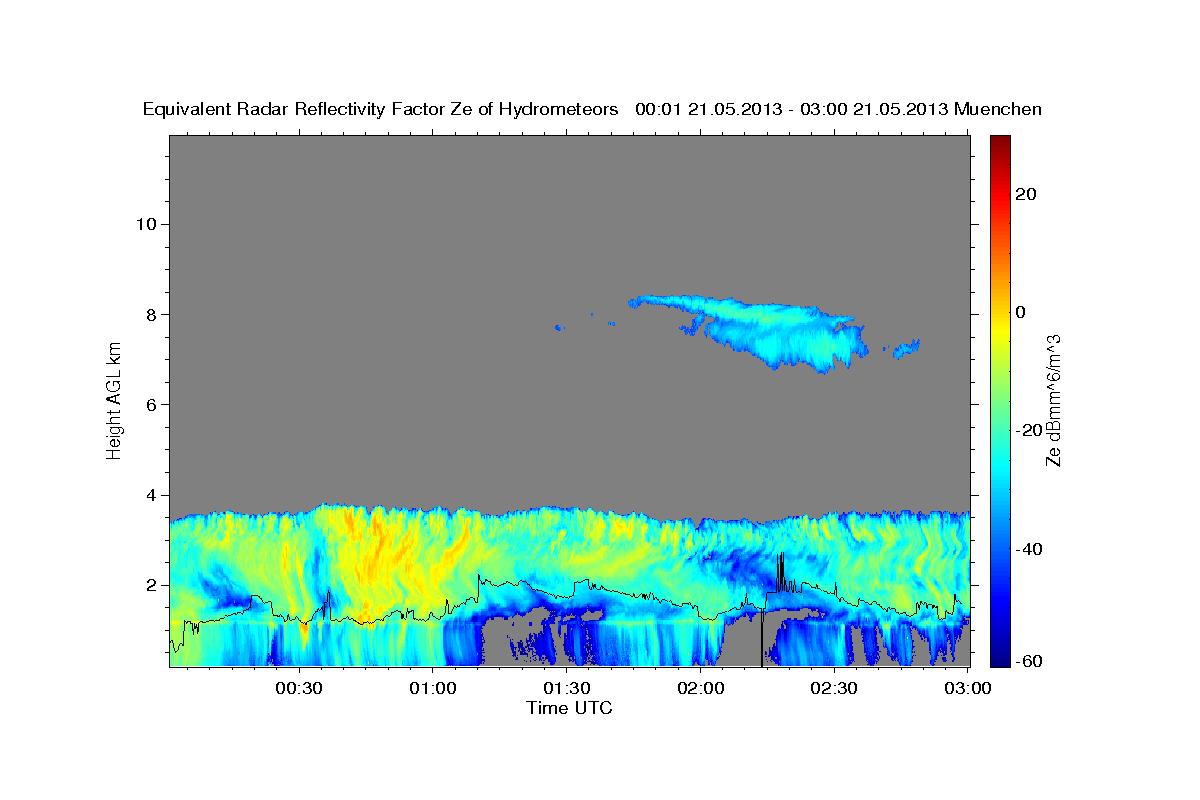Screen dimensions: 1200x800
Task: Click the 'Height AGL km' axis label
Action: pyautogui.click(x=115, y=401)
